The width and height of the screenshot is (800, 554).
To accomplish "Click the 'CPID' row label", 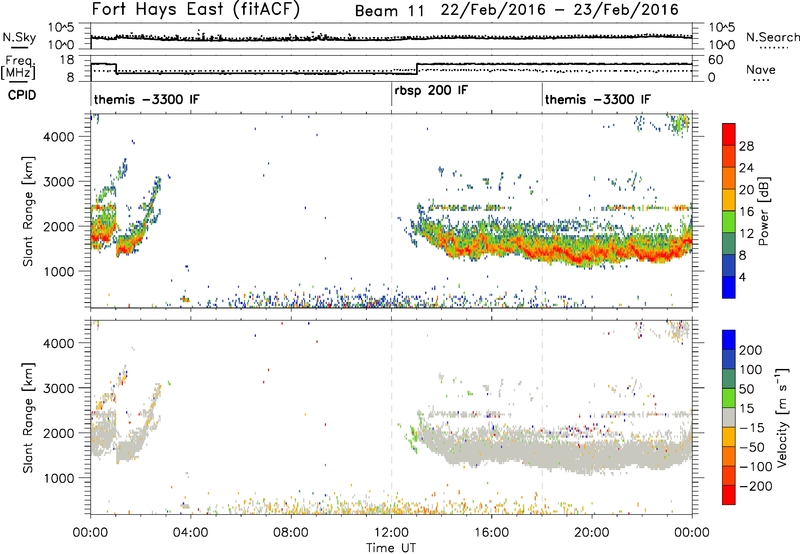I will [x=22, y=95].
